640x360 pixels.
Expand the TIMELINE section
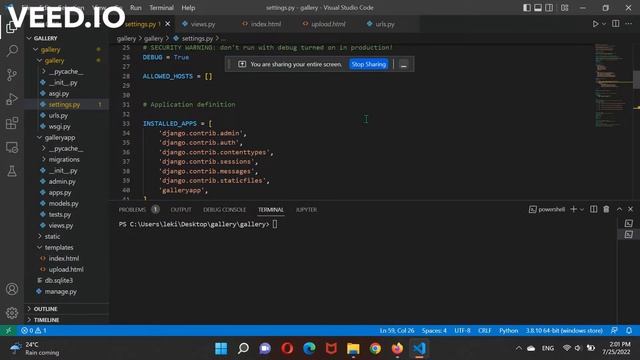tap(46, 320)
